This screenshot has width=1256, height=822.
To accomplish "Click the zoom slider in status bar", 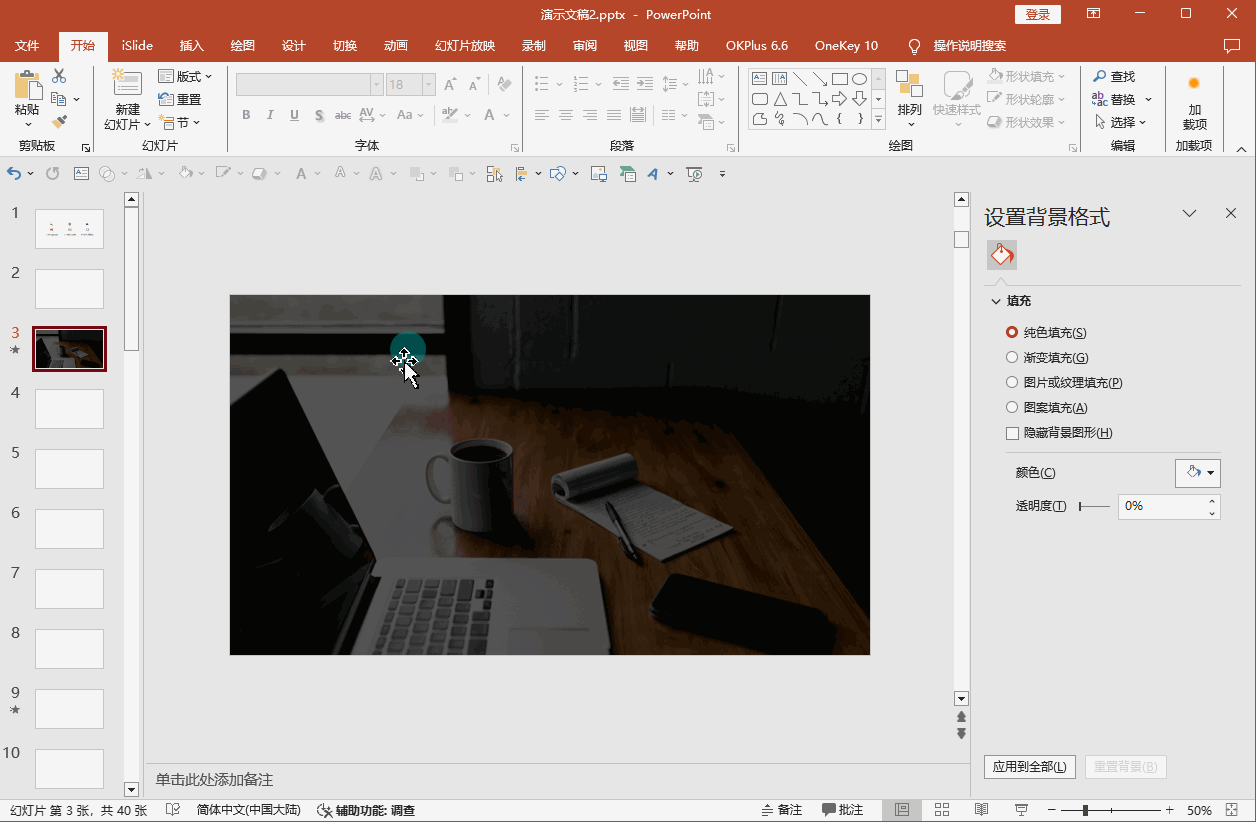I will click(1113, 810).
